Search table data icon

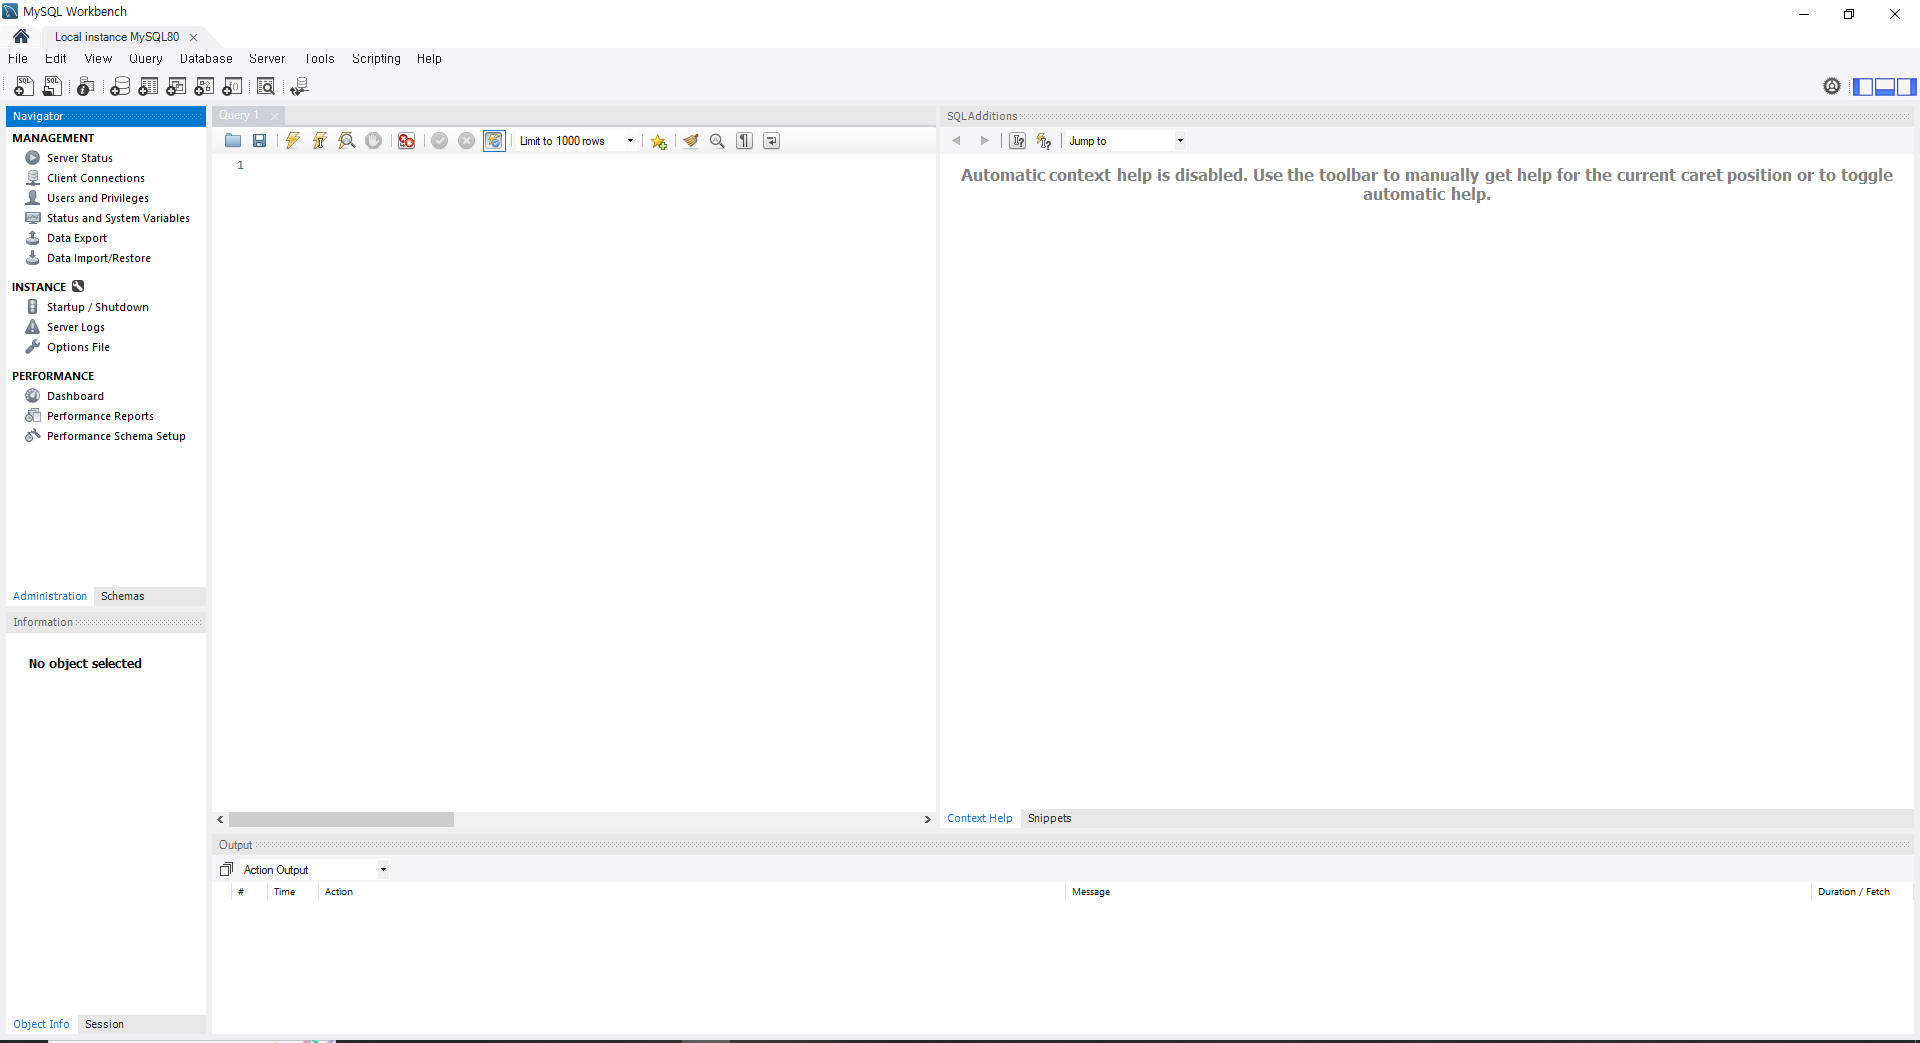(266, 87)
